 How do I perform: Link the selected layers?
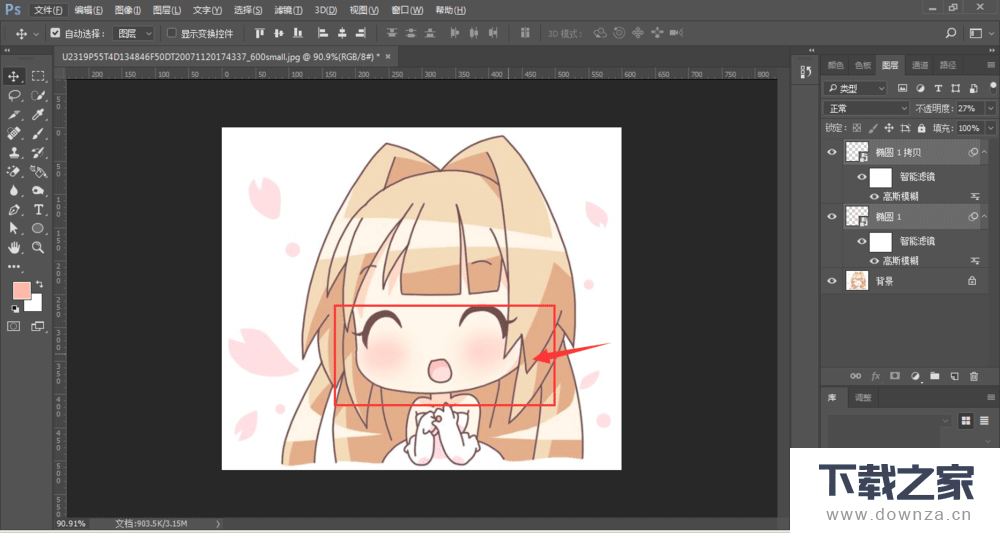tap(856, 376)
